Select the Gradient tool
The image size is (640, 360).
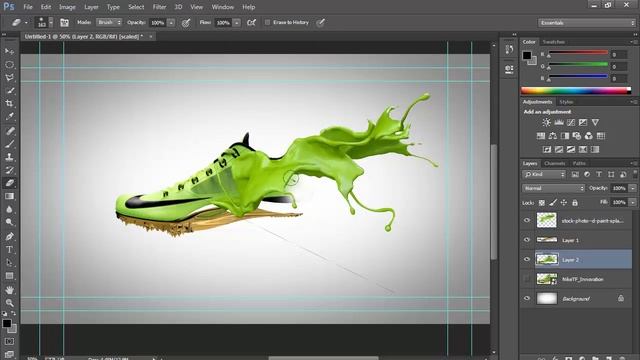(9, 196)
